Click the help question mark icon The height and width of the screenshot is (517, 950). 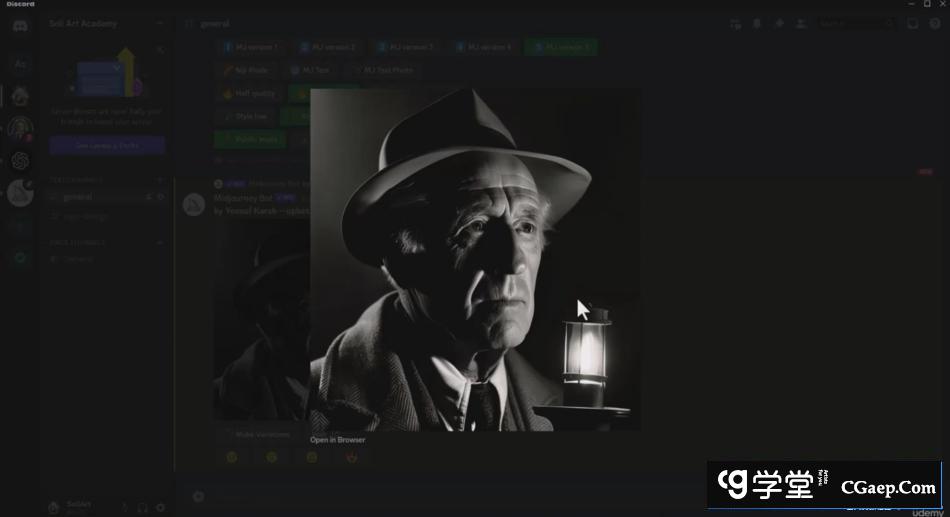tap(934, 23)
